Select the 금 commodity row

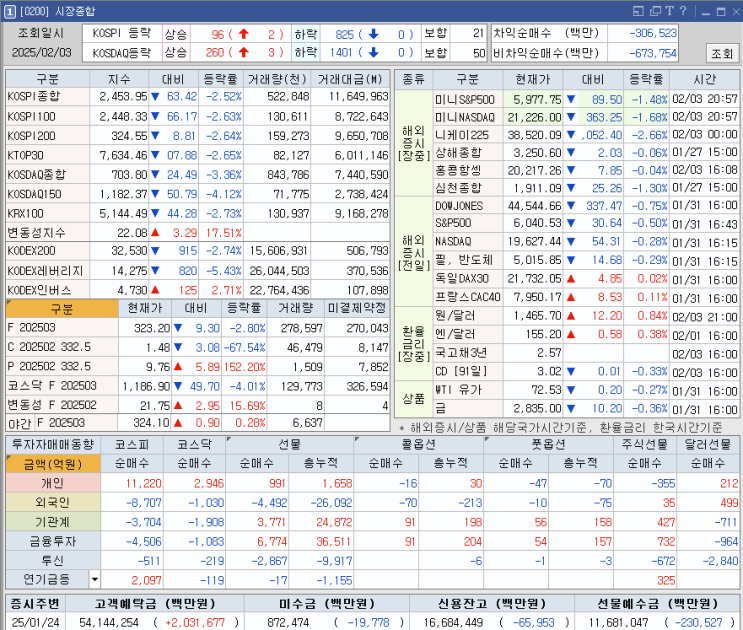coord(586,408)
